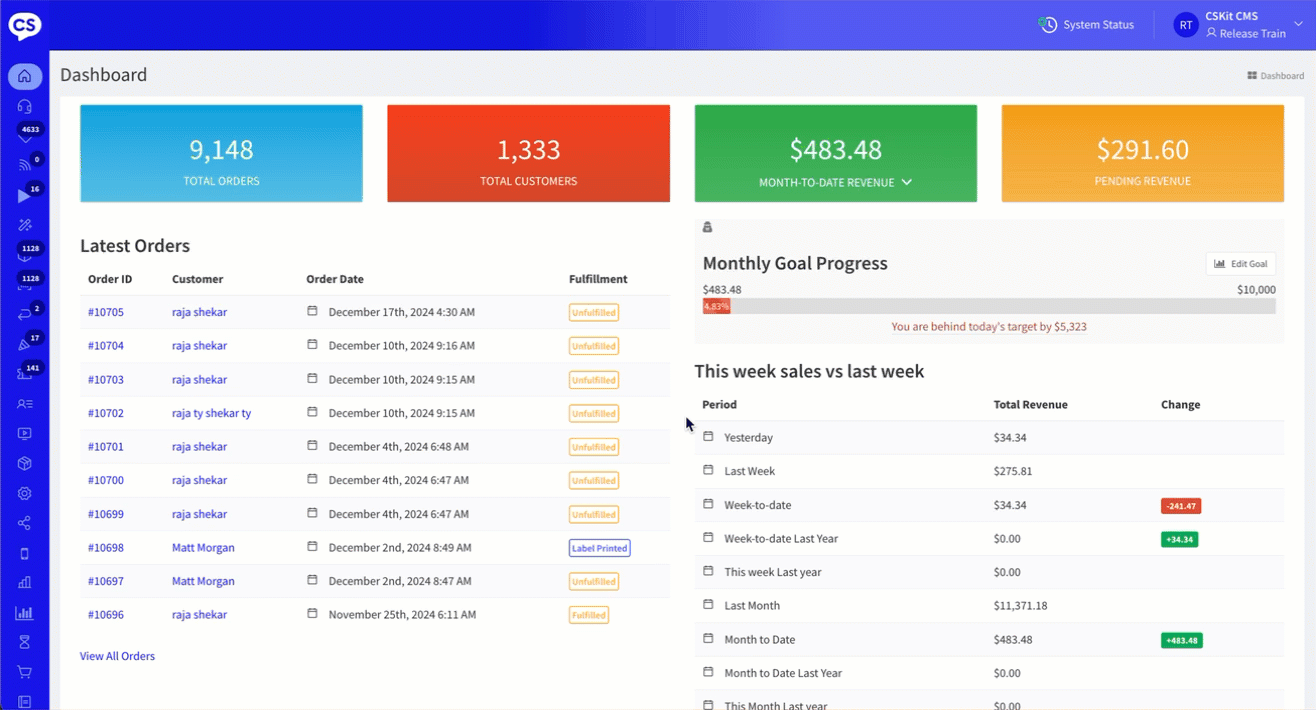The width and height of the screenshot is (1316, 710).
Task: Select the magic wand icon in sidebar
Action: click(24, 226)
